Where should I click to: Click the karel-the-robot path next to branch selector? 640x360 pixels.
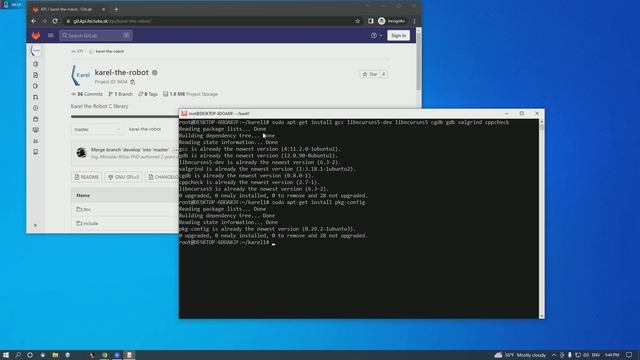click(x=145, y=129)
